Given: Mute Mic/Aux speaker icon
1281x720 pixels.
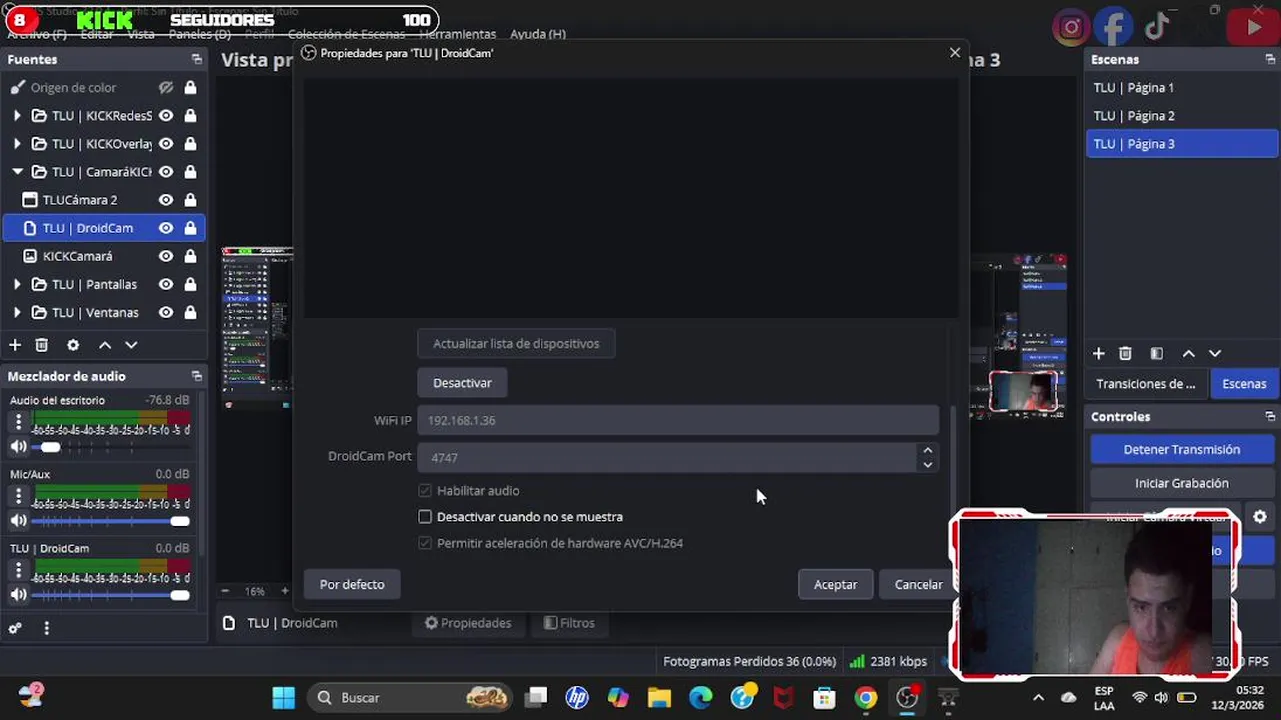Looking at the screenshot, I should [x=18, y=521].
